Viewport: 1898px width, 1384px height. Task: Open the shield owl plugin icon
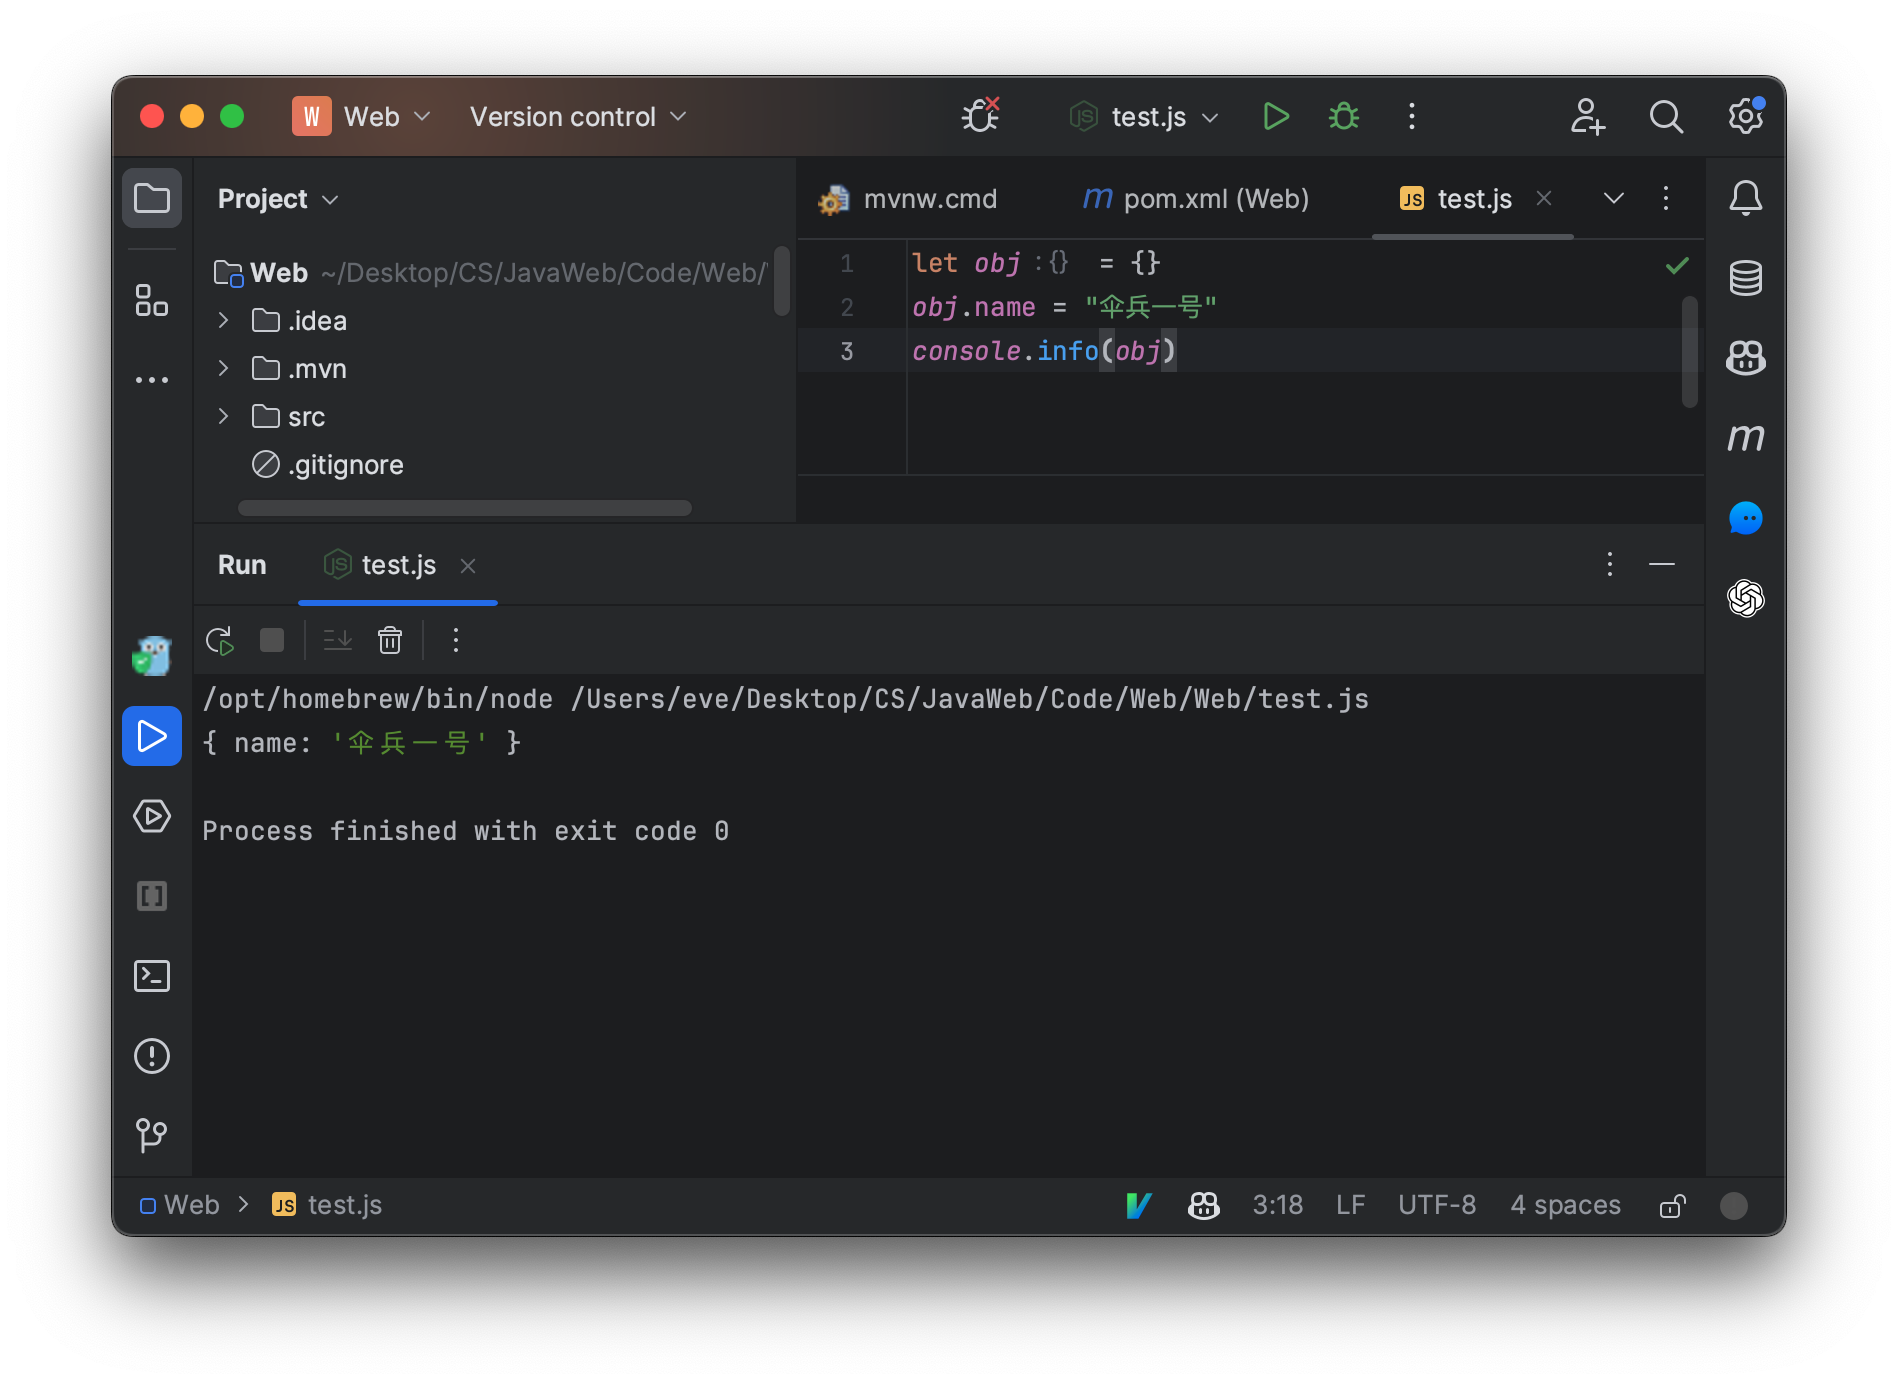152,656
